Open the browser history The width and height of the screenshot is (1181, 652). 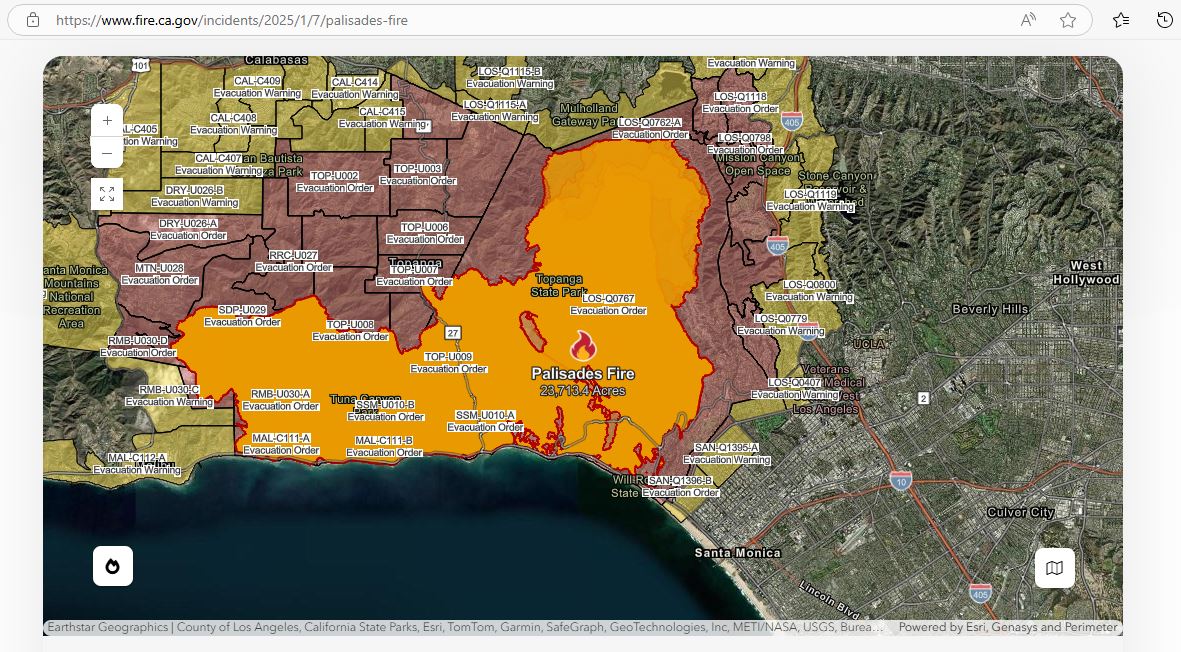(1164, 20)
